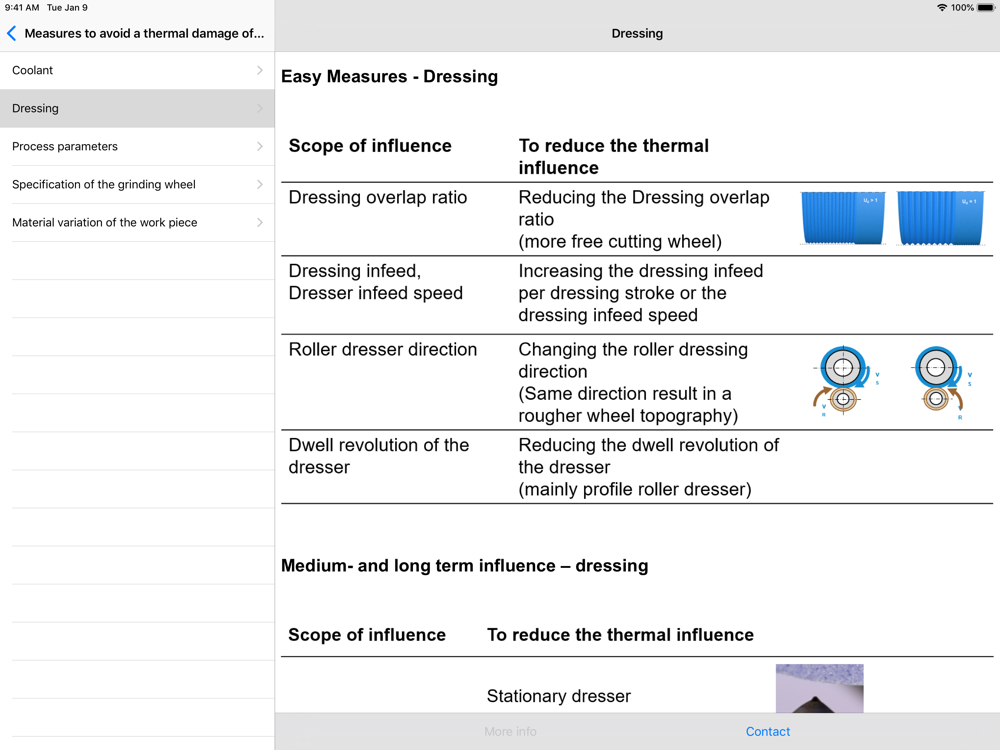Expand the Coolant row chevron
This screenshot has height=750, width=1000.
click(260, 70)
